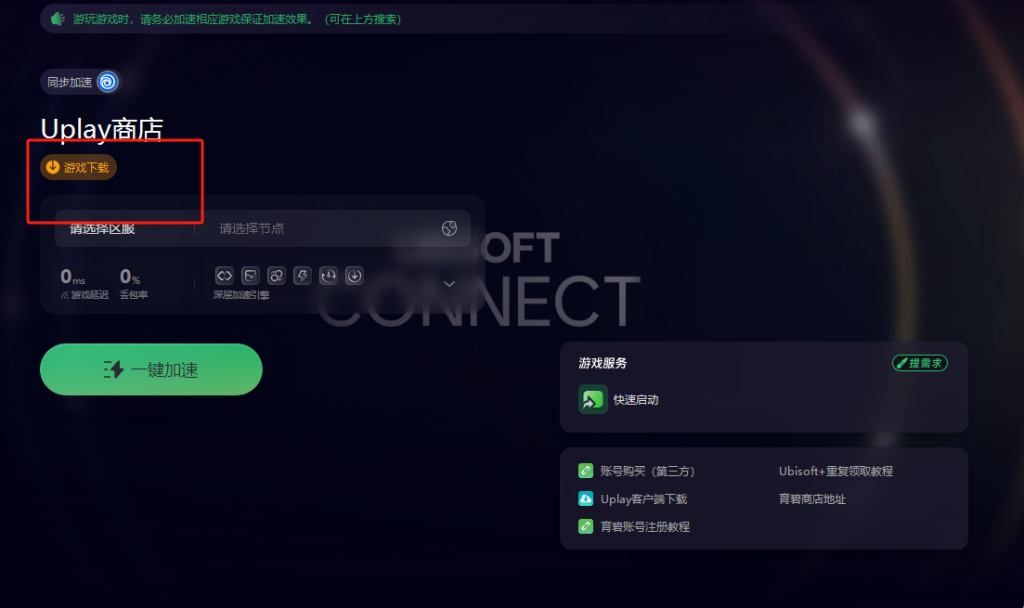The width and height of the screenshot is (1024, 608).
Task: Toggle the first link-shaped acceleration engine icon
Action: click(224, 276)
